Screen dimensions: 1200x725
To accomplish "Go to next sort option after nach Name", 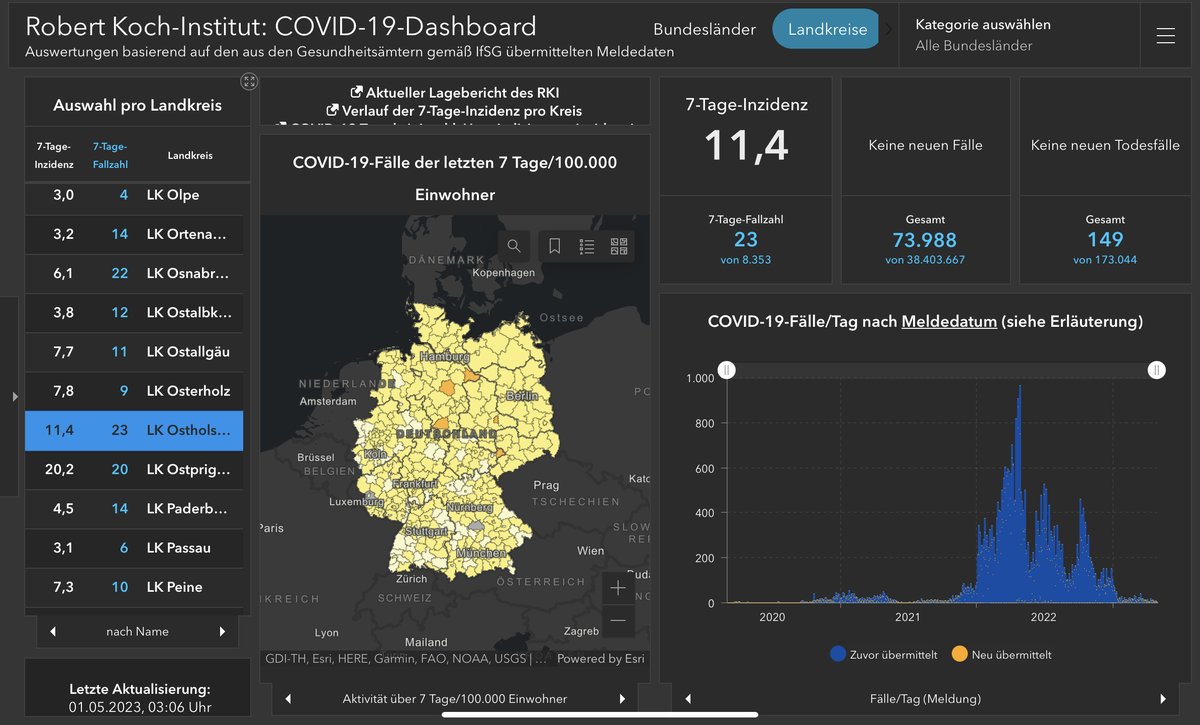I will coord(223,631).
